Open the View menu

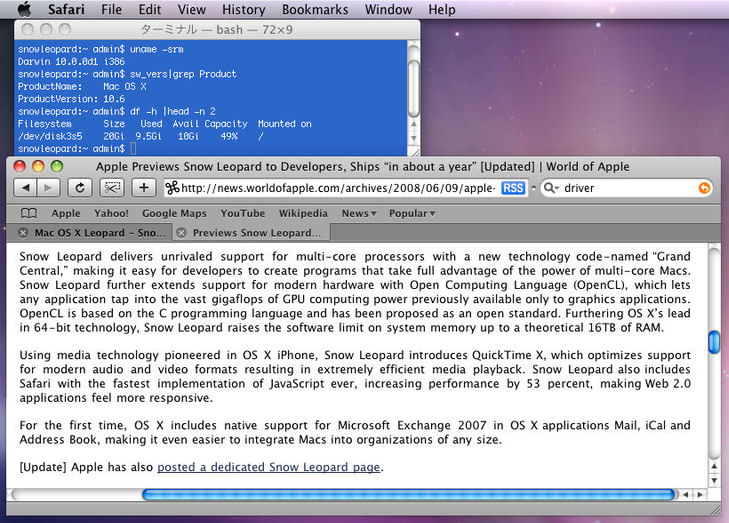pos(192,9)
